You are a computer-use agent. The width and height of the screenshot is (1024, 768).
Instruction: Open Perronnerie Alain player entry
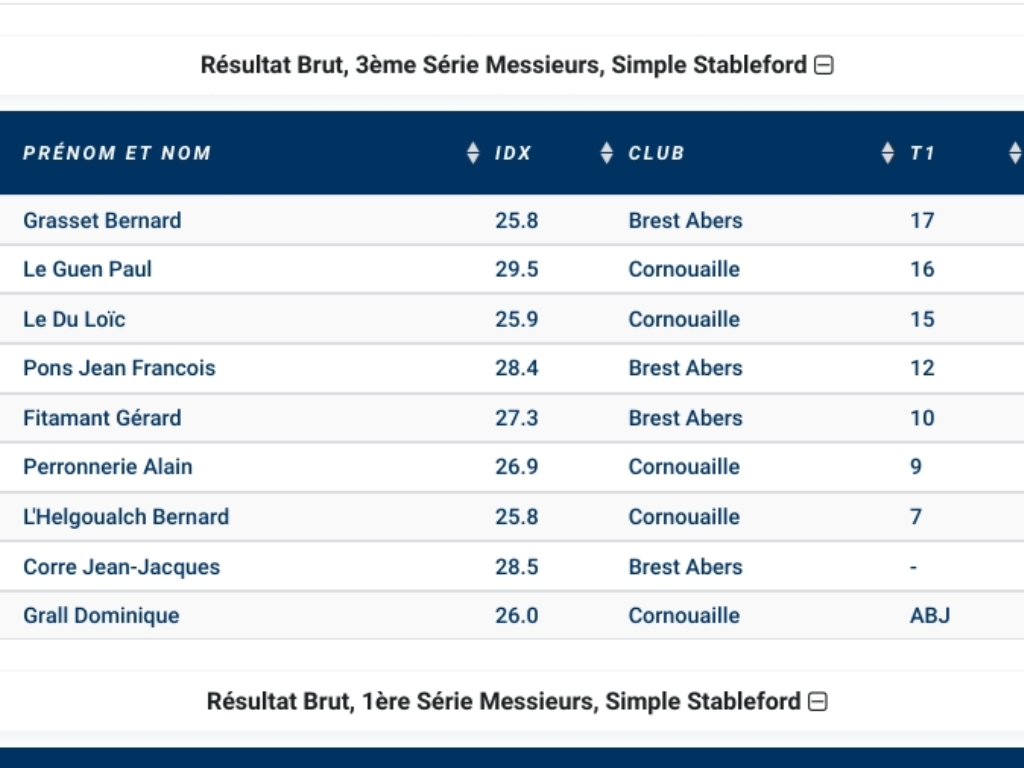pos(108,467)
